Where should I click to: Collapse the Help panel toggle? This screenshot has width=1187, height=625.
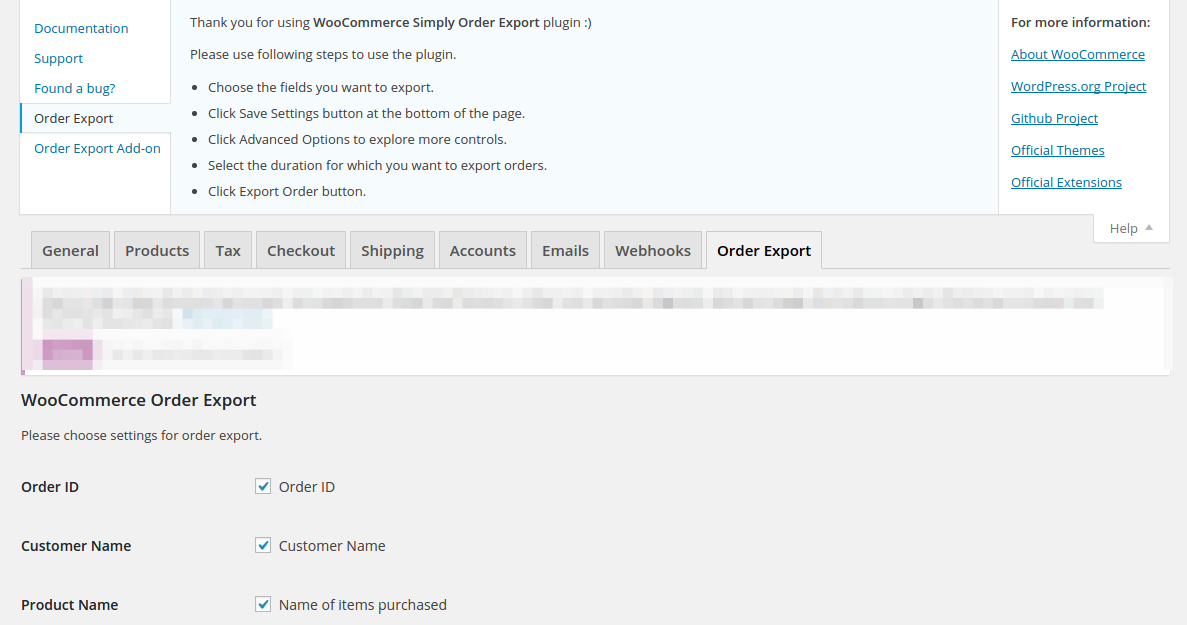point(1131,228)
